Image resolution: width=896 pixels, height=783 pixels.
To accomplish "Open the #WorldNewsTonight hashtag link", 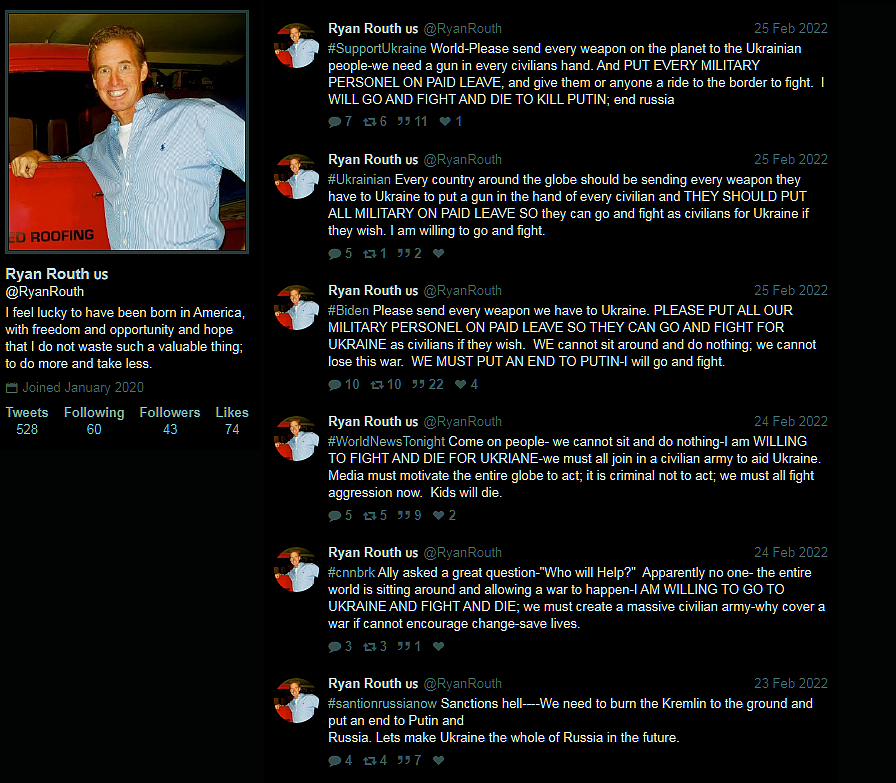I will pyautogui.click(x=386, y=441).
